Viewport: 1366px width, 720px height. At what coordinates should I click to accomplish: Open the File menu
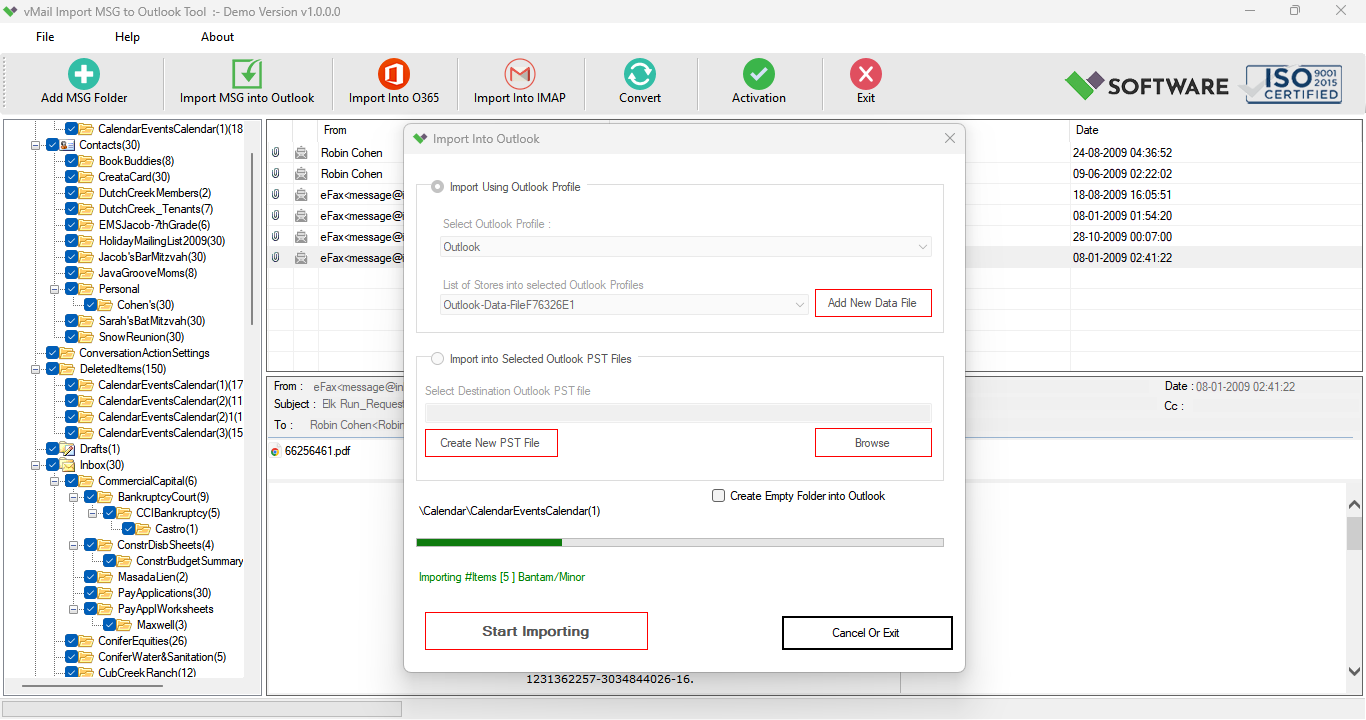click(x=45, y=37)
